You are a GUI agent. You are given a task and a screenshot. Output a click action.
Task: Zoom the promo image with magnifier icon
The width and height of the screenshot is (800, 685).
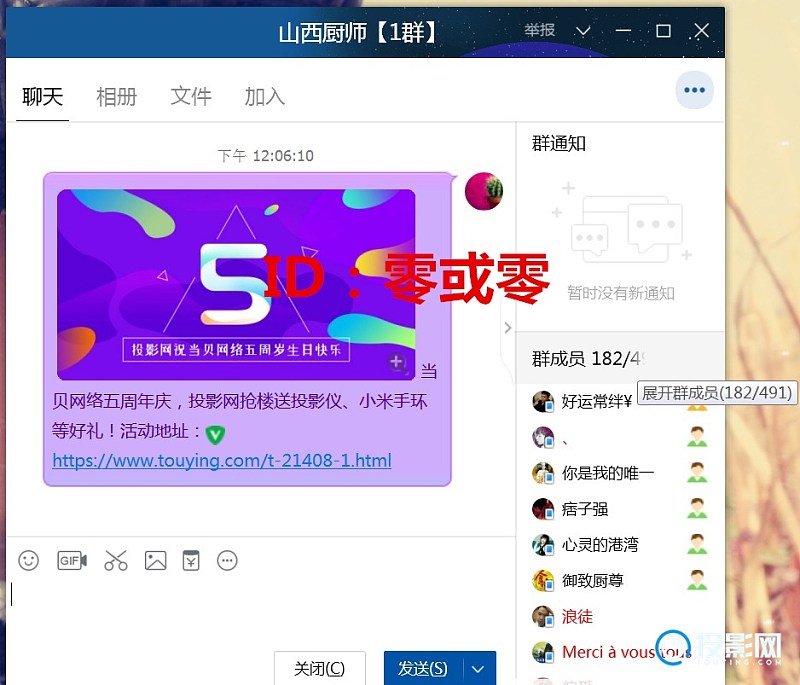[397, 362]
